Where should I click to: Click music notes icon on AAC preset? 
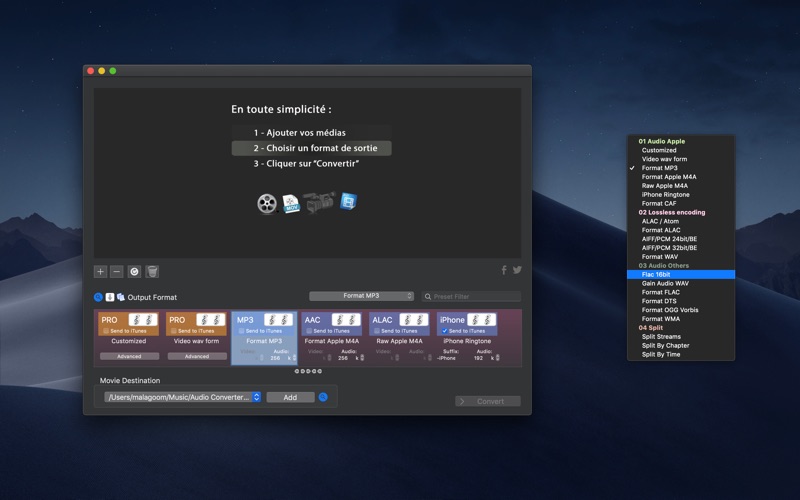(346, 320)
